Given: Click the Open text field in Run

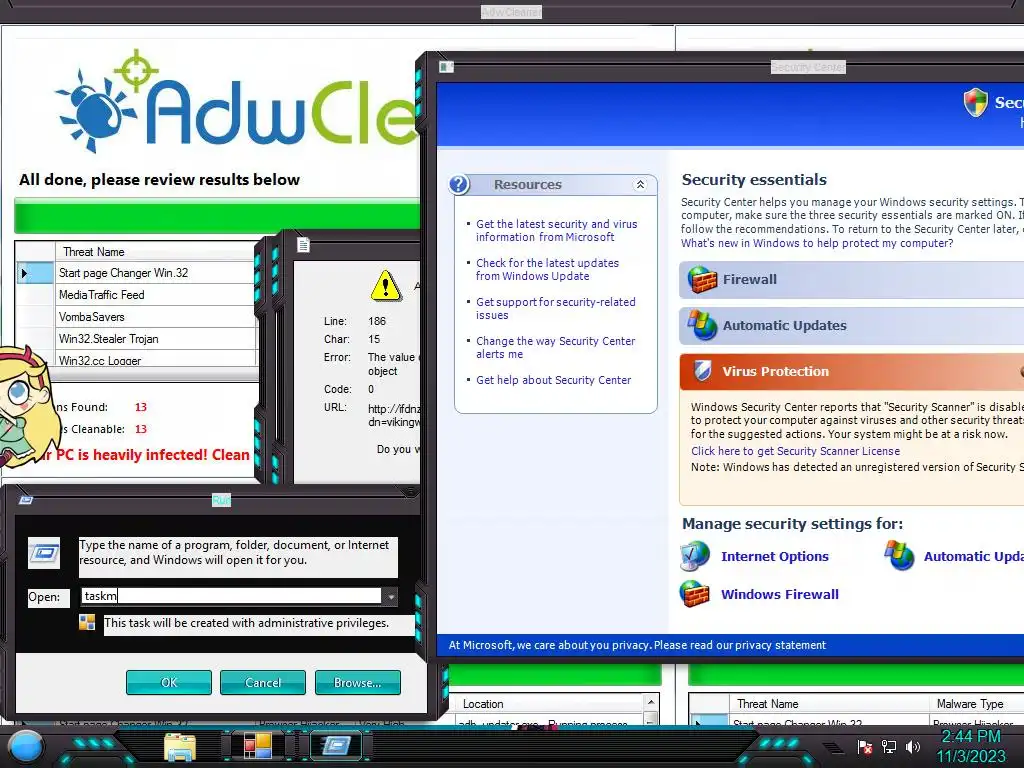Looking at the screenshot, I should (231, 596).
